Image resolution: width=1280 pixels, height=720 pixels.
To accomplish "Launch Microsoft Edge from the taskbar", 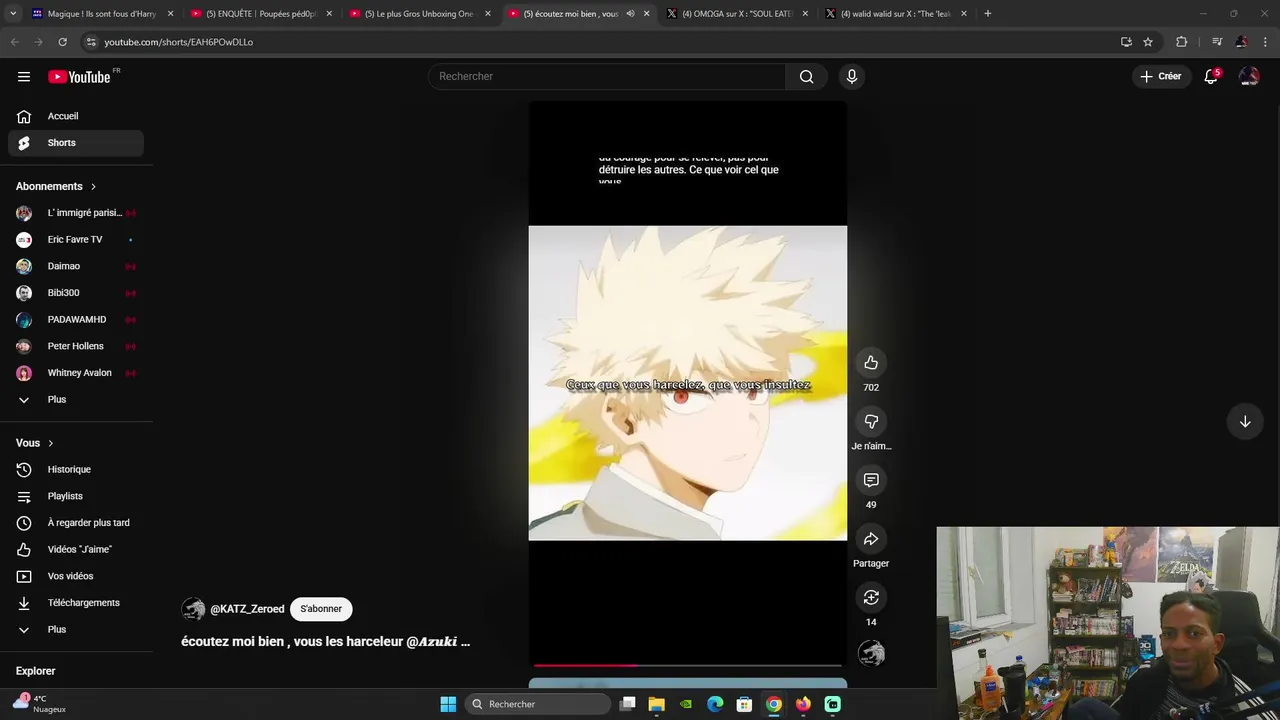I will pyautogui.click(x=715, y=704).
